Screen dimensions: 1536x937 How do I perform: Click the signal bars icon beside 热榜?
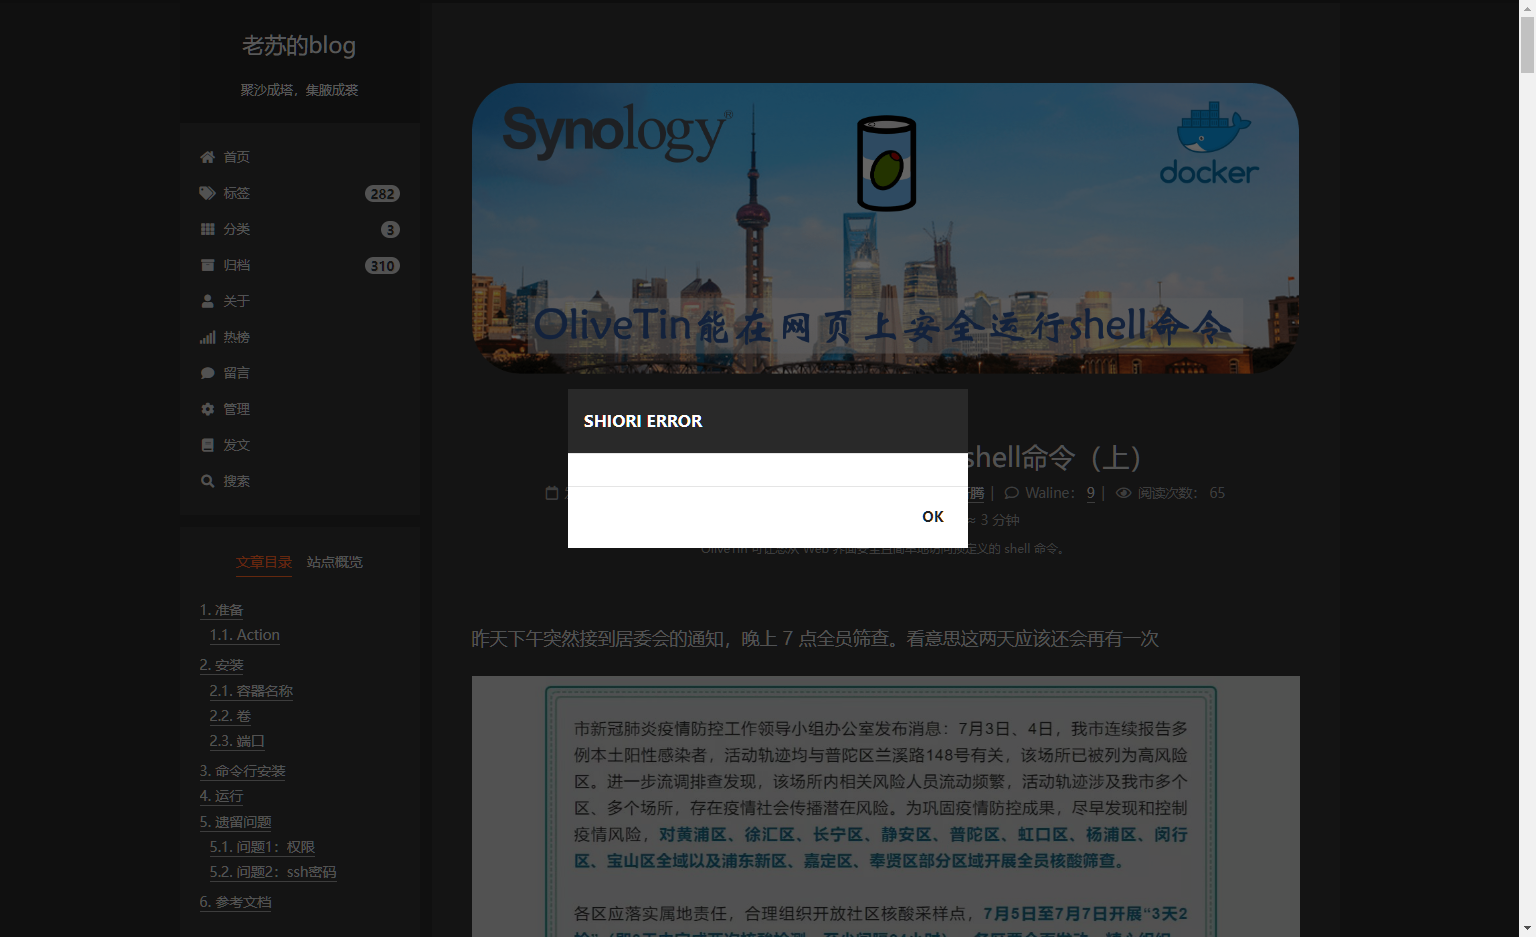(x=207, y=337)
